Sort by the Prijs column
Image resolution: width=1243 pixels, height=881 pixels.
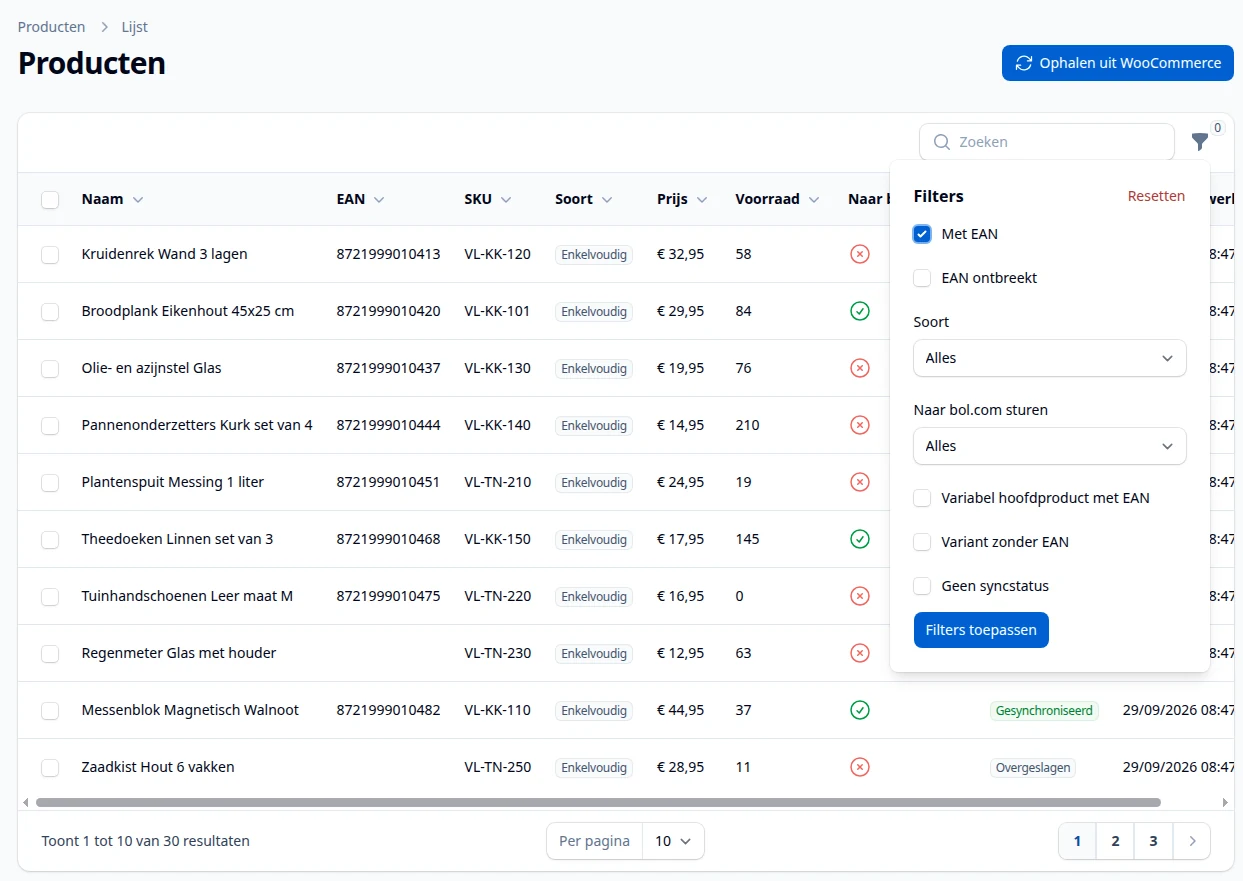682,199
